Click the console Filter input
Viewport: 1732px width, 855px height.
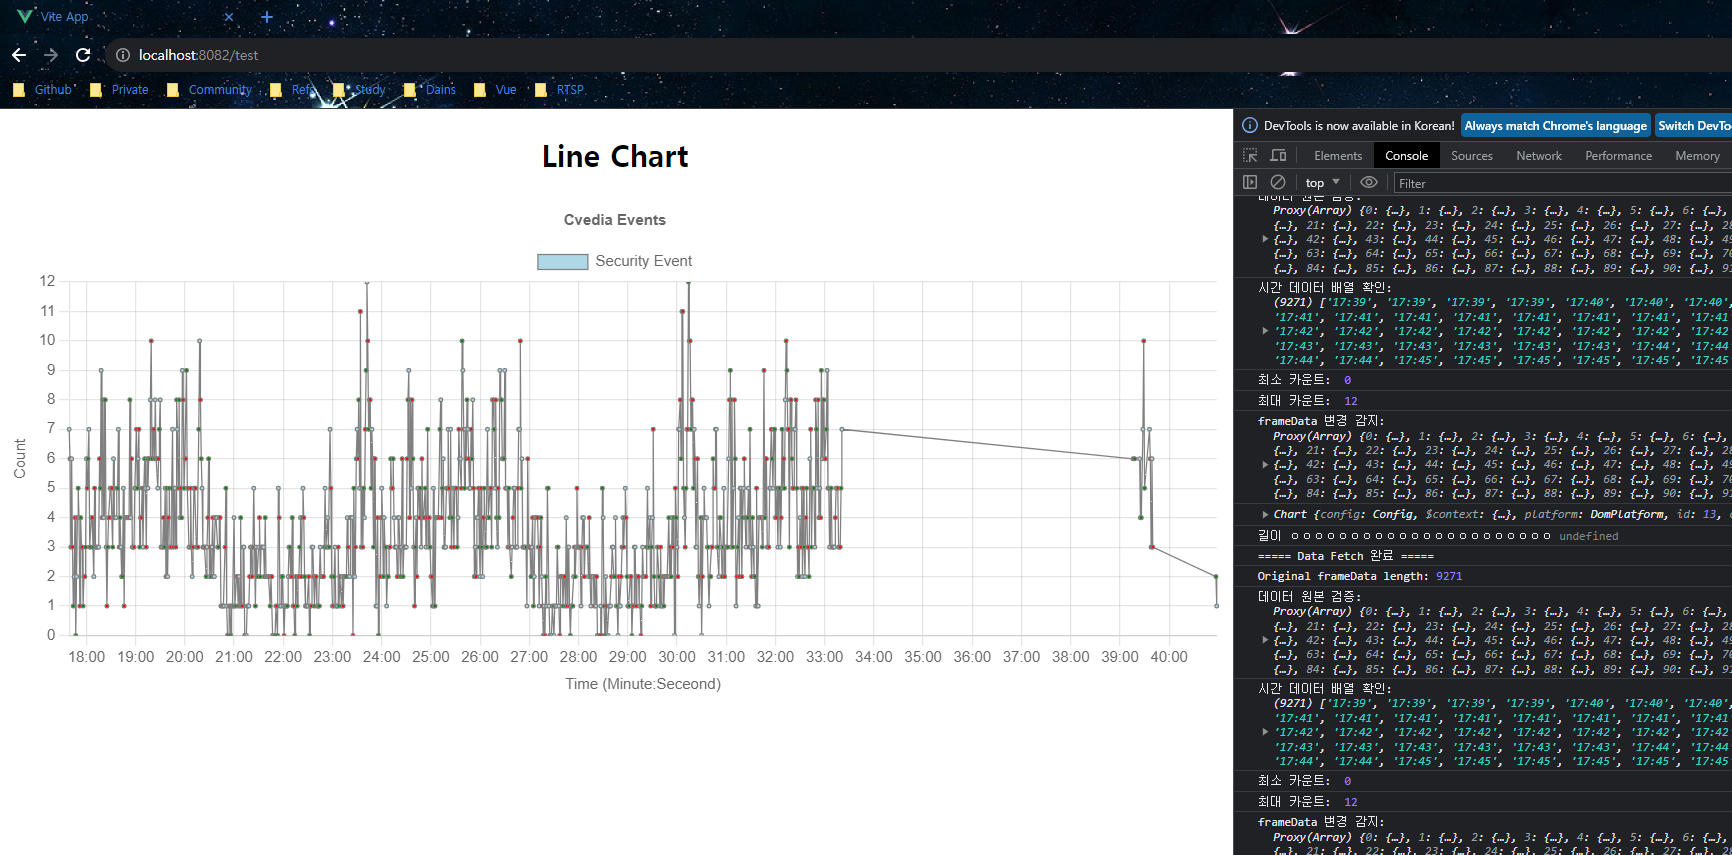click(x=1562, y=183)
